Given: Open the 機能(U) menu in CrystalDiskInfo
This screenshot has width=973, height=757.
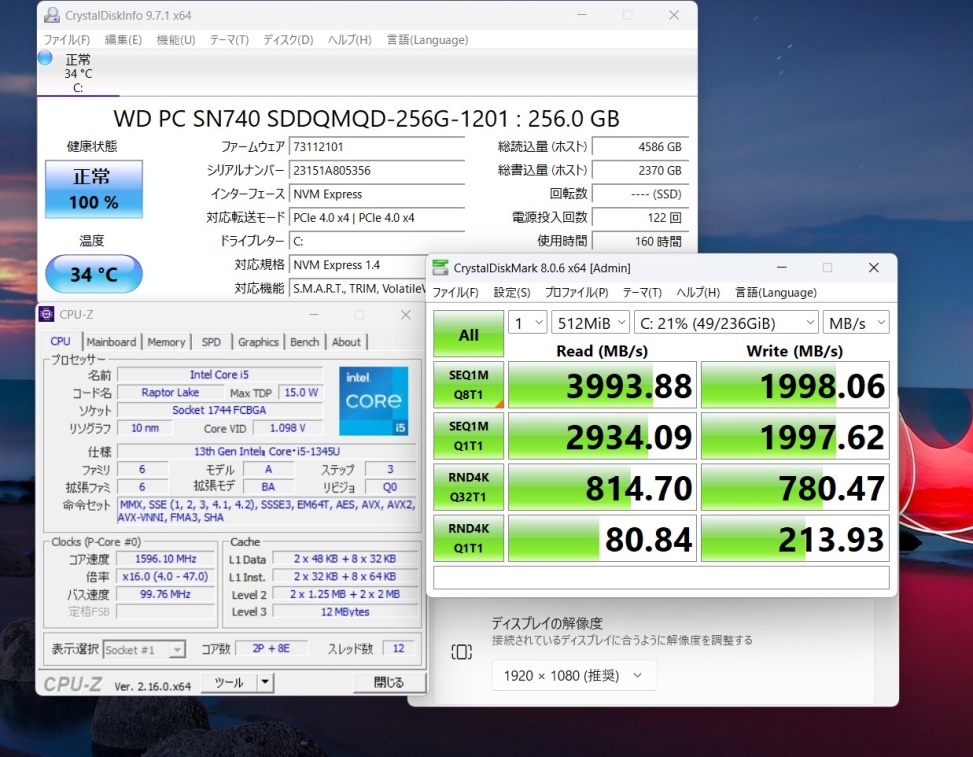Looking at the screenshot, I should (x=176, y=40).
